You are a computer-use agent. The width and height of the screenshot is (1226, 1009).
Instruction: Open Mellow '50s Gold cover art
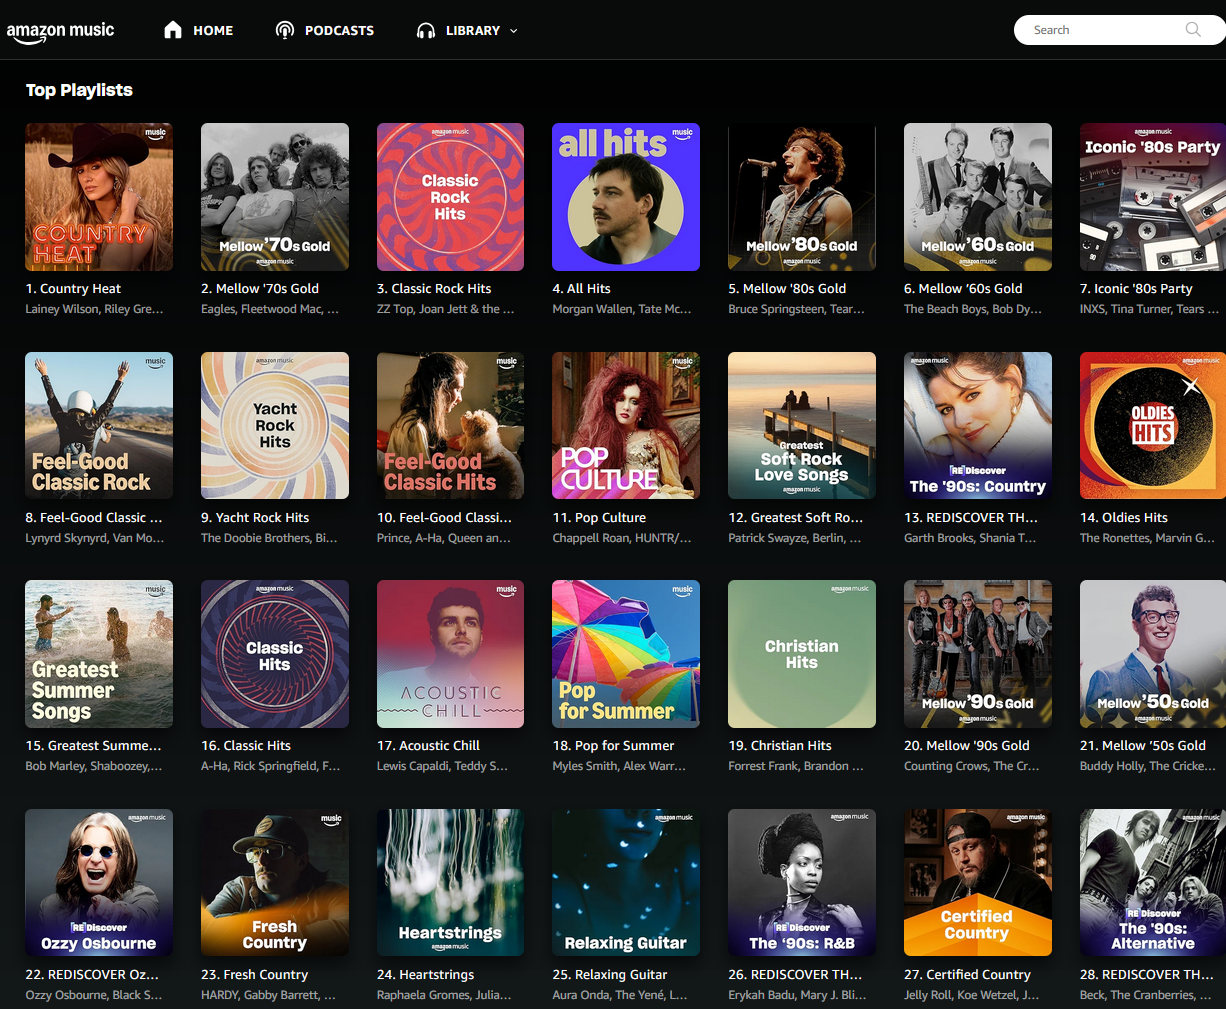1153,654
